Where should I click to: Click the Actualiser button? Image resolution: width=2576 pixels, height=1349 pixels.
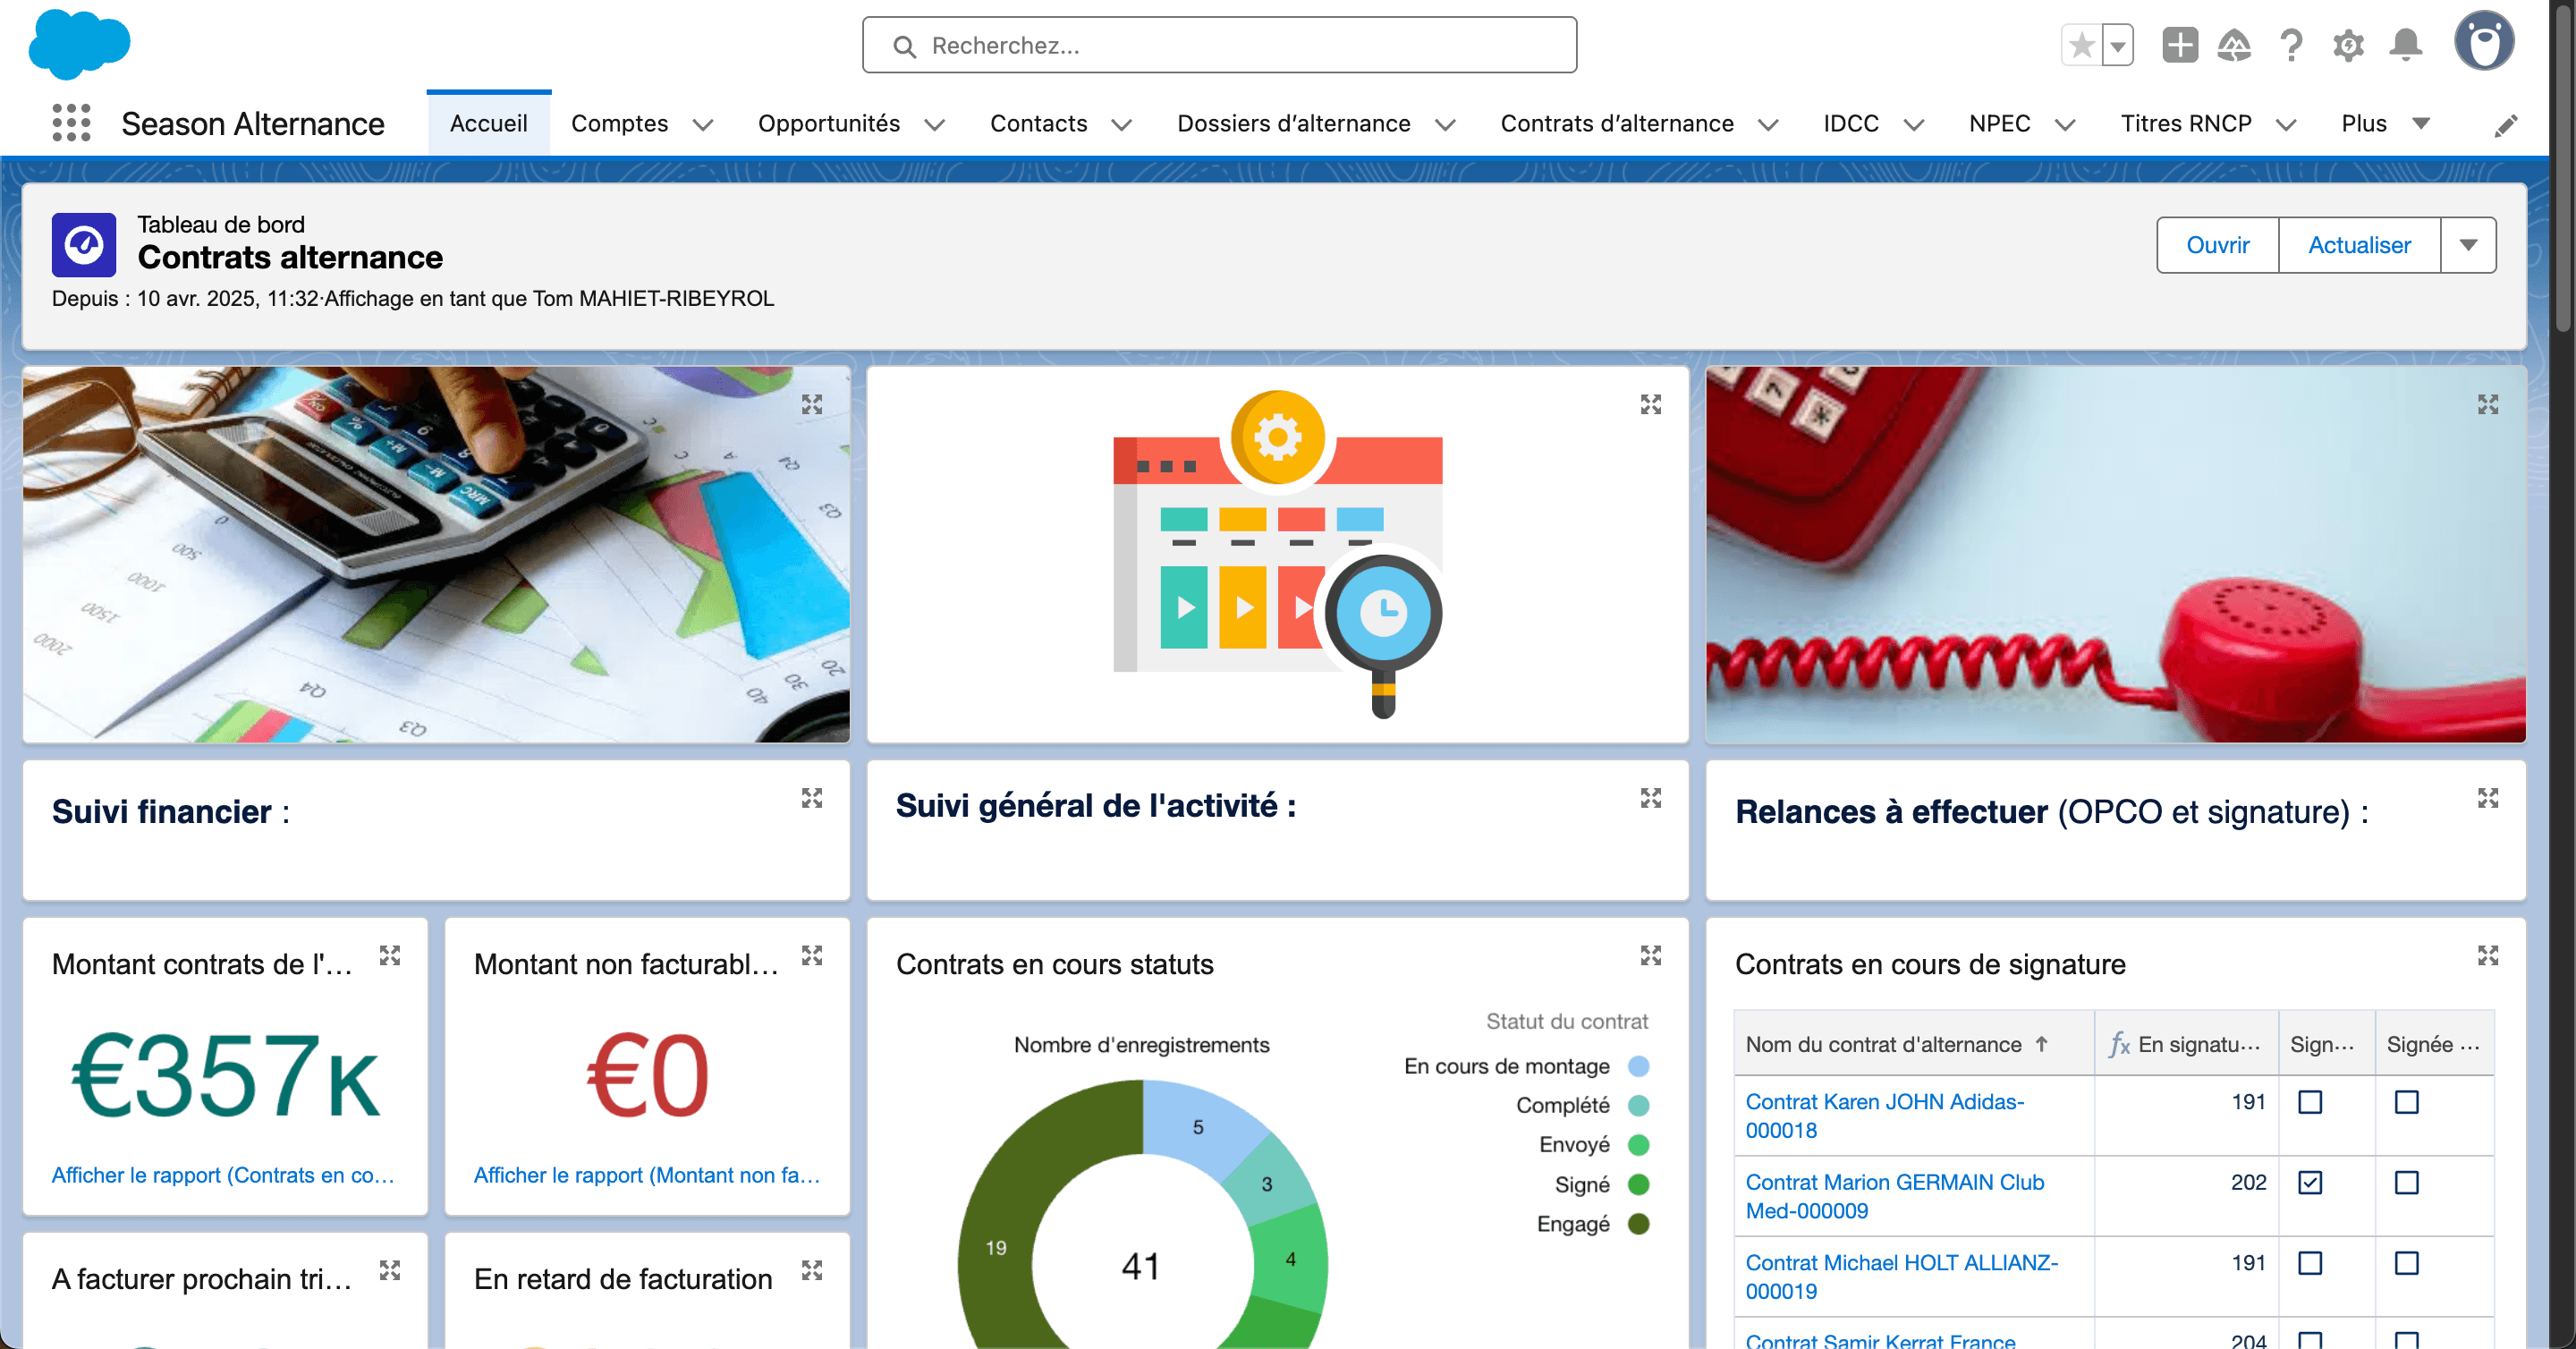[x=2359, y=245]
